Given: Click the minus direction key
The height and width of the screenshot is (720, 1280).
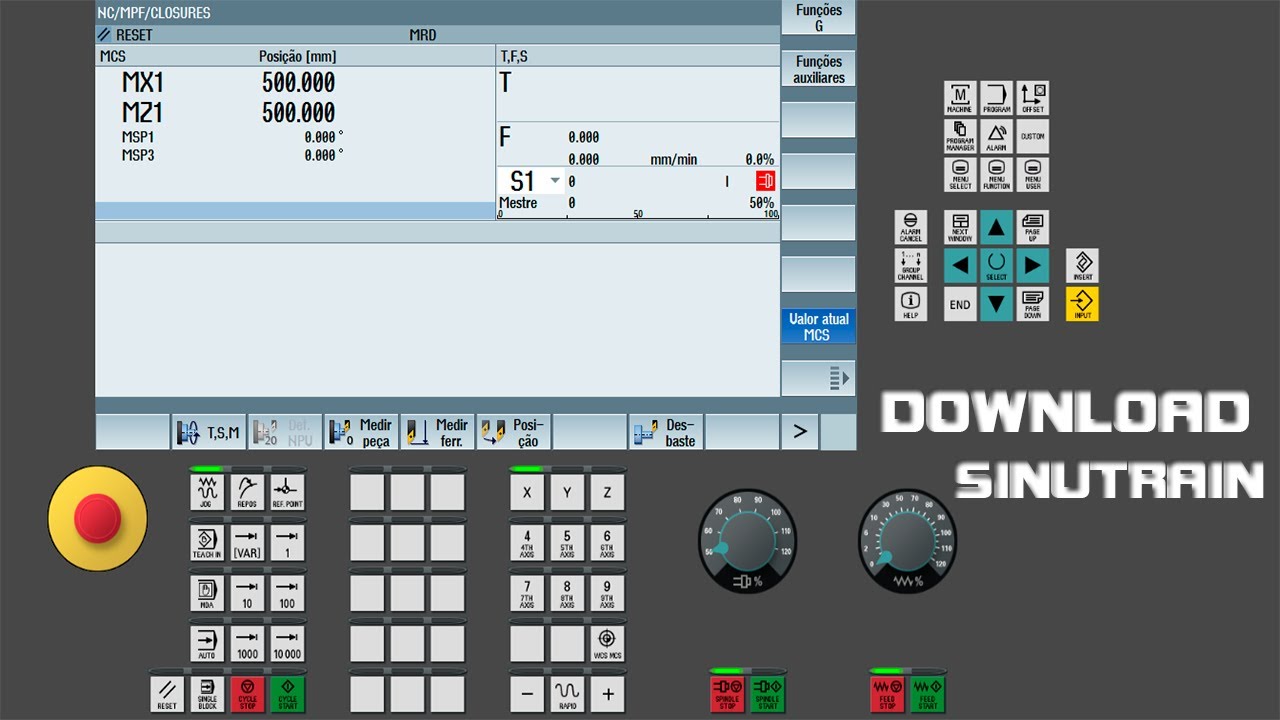Looking at the screenshot, I should (527, 693).
